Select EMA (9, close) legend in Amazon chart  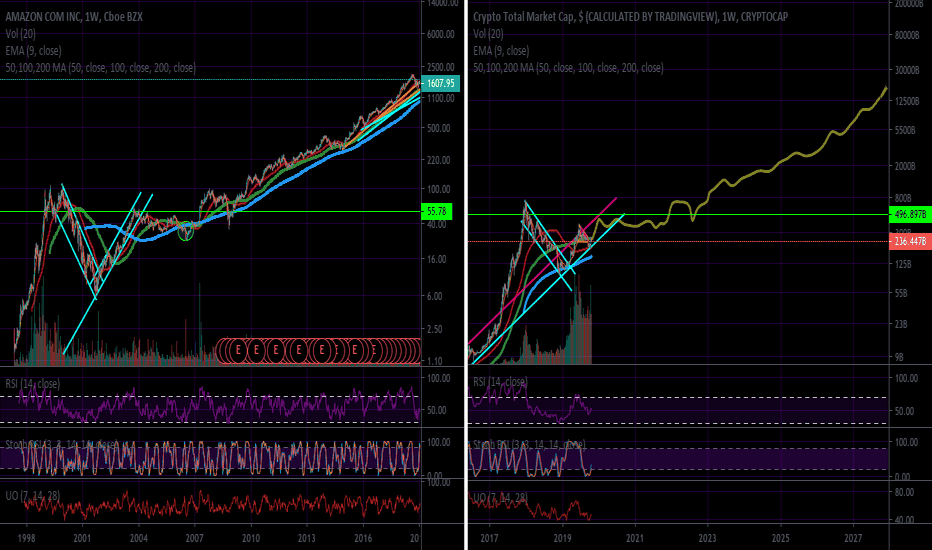pyautogui.click(x=33, y=51)
